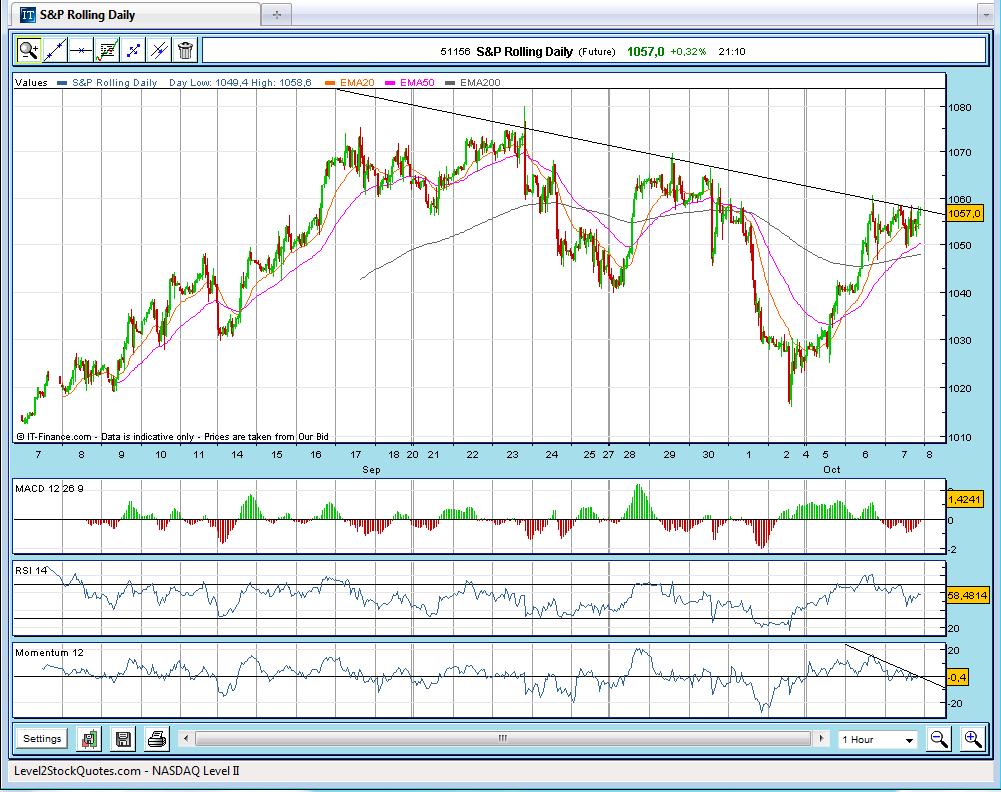The image size is (1001, 792).
Task: Click the export chart data icon
Action: point(89,739)
